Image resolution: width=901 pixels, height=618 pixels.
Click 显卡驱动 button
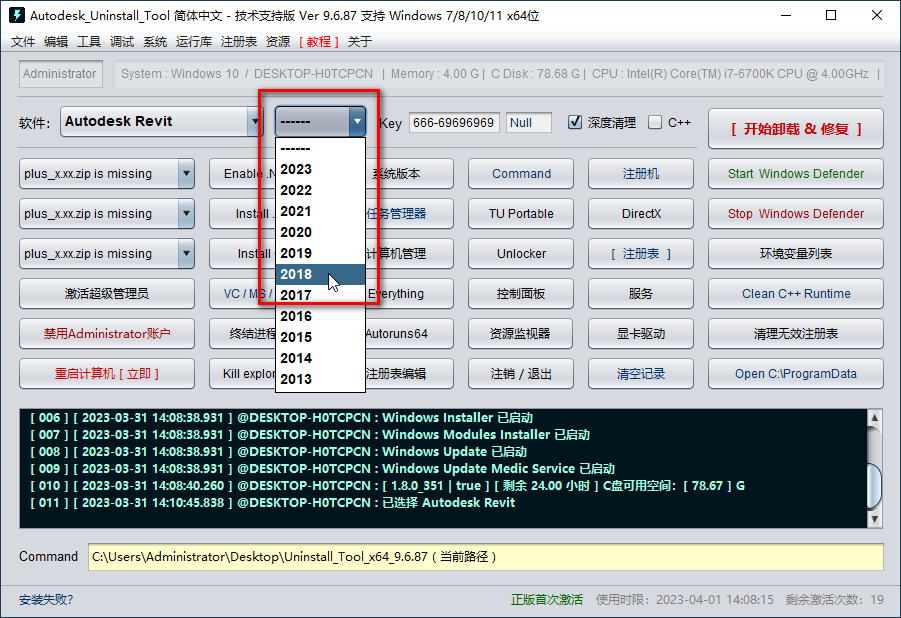pyautogui.click(x=641, y=333)
